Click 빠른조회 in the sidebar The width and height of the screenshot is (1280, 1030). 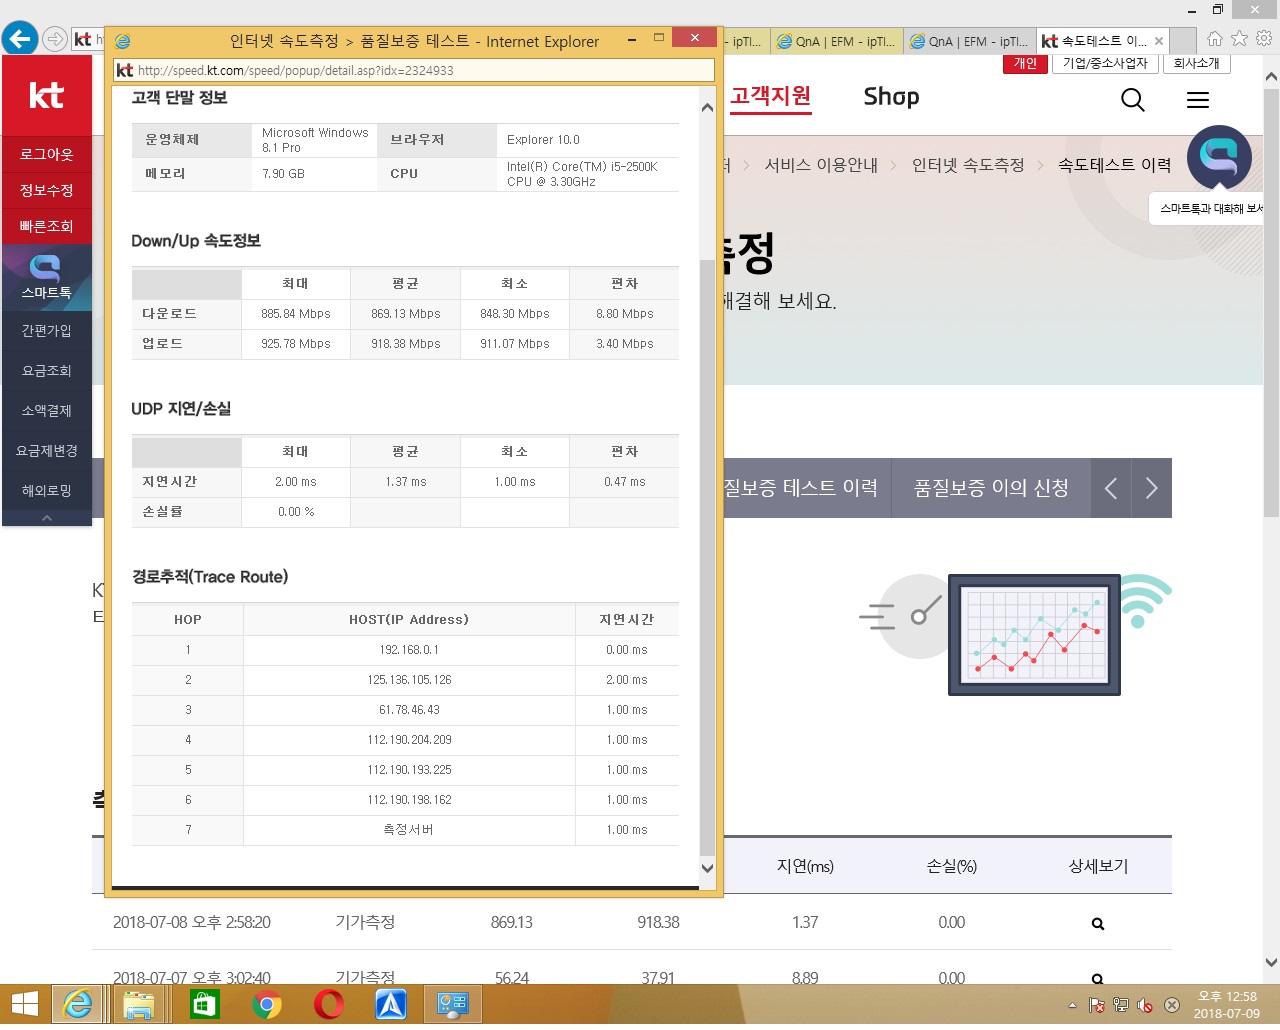tap(46, 226)
